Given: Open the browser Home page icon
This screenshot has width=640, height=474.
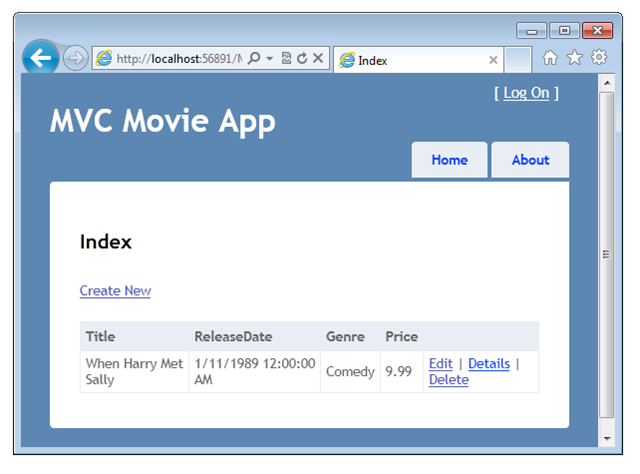Looking at the screenshot, I should click(550, 58).
